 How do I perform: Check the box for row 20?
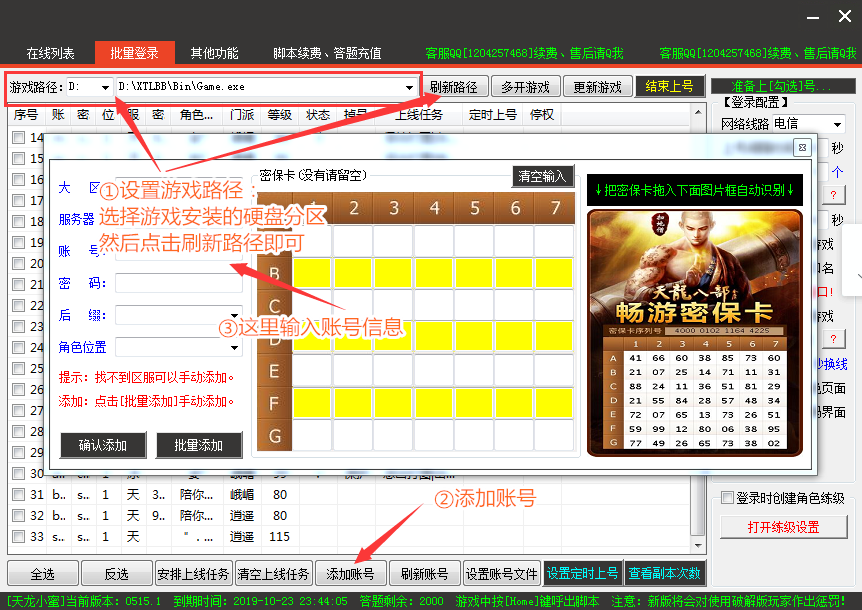(x=19, y=263)
